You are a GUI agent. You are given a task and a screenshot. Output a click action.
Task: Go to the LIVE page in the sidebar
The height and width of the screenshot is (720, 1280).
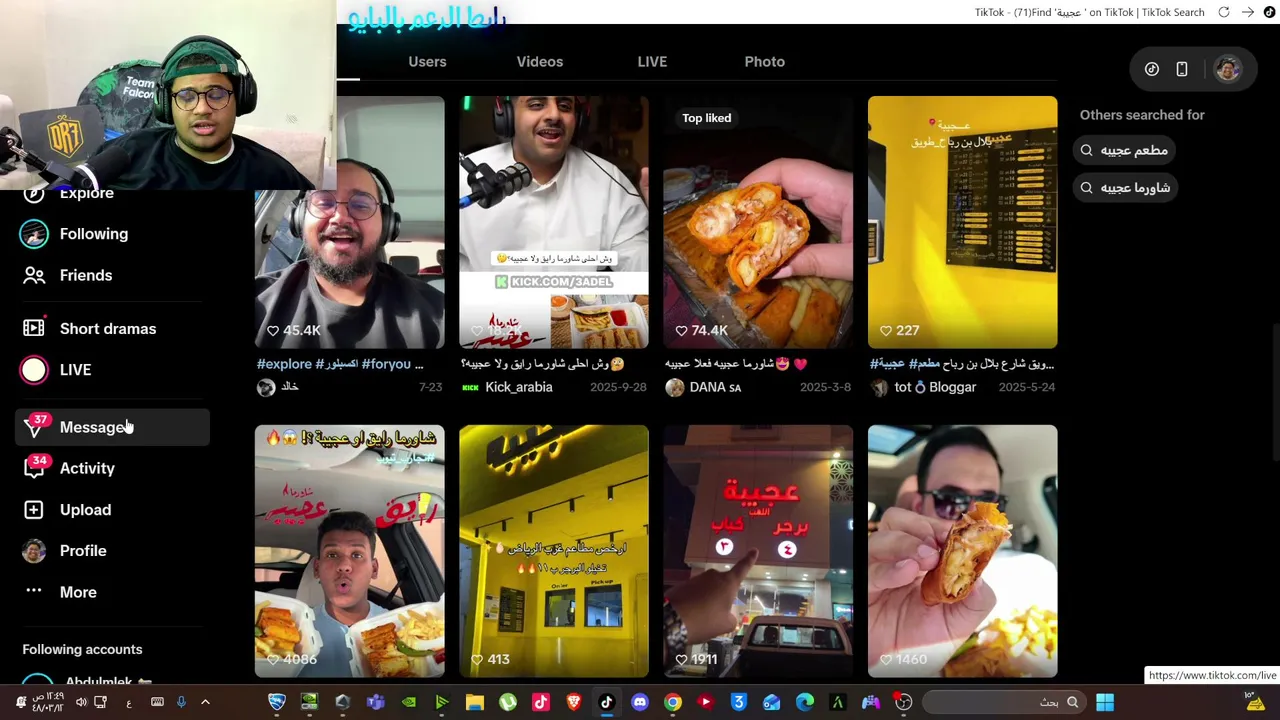[x=75, y=370]
